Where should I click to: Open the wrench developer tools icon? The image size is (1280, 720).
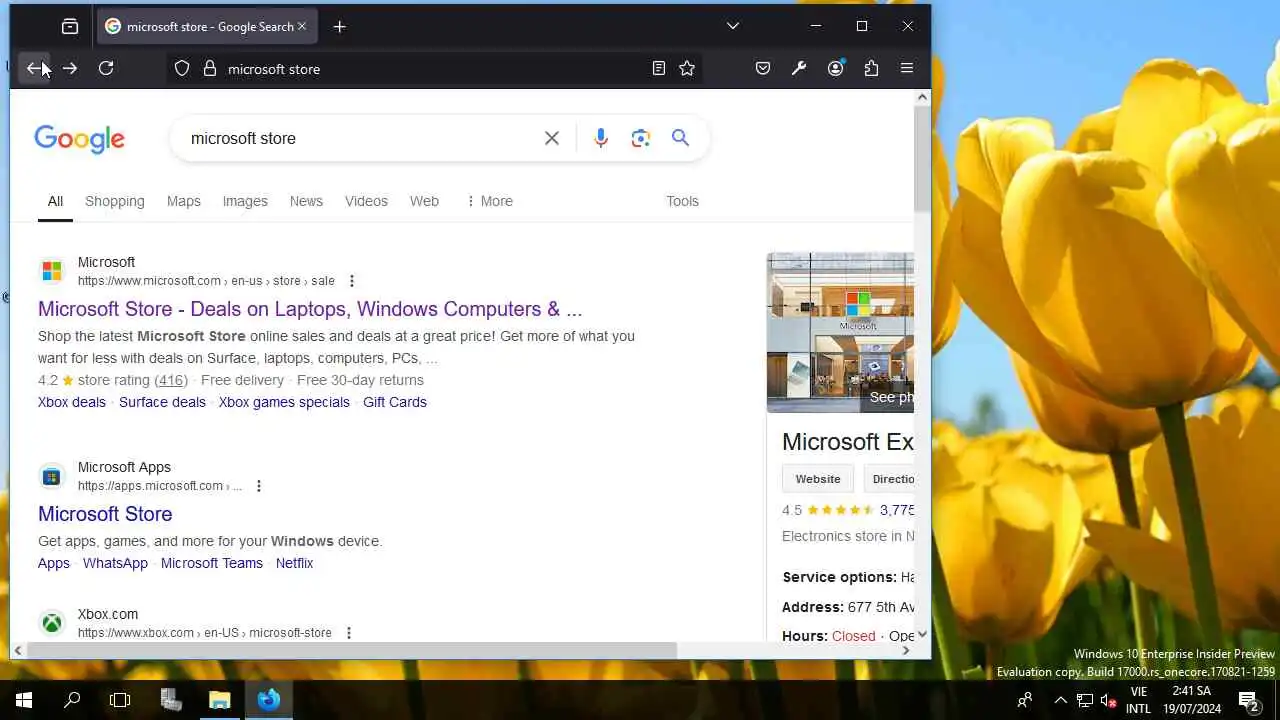pyautogui.click(x=799, y=69)
